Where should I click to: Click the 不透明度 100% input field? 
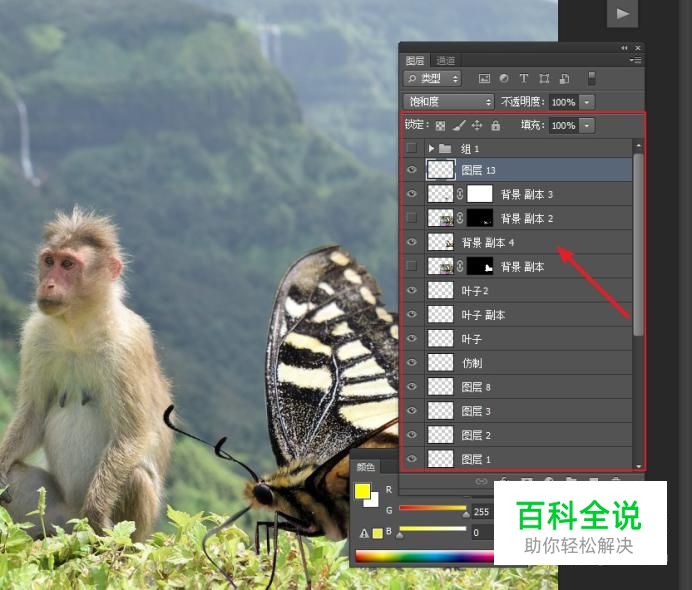tap(564, 102)
